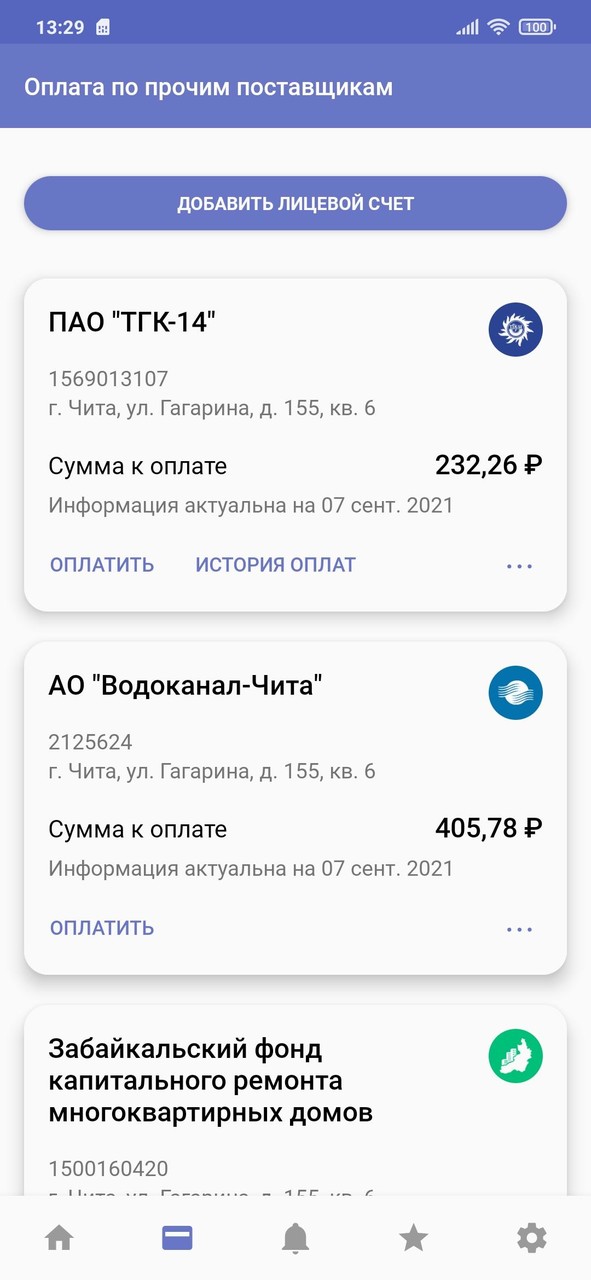
Task: Tap the amount 232,26 ₽ on ТГК-14
Action: 489,464
